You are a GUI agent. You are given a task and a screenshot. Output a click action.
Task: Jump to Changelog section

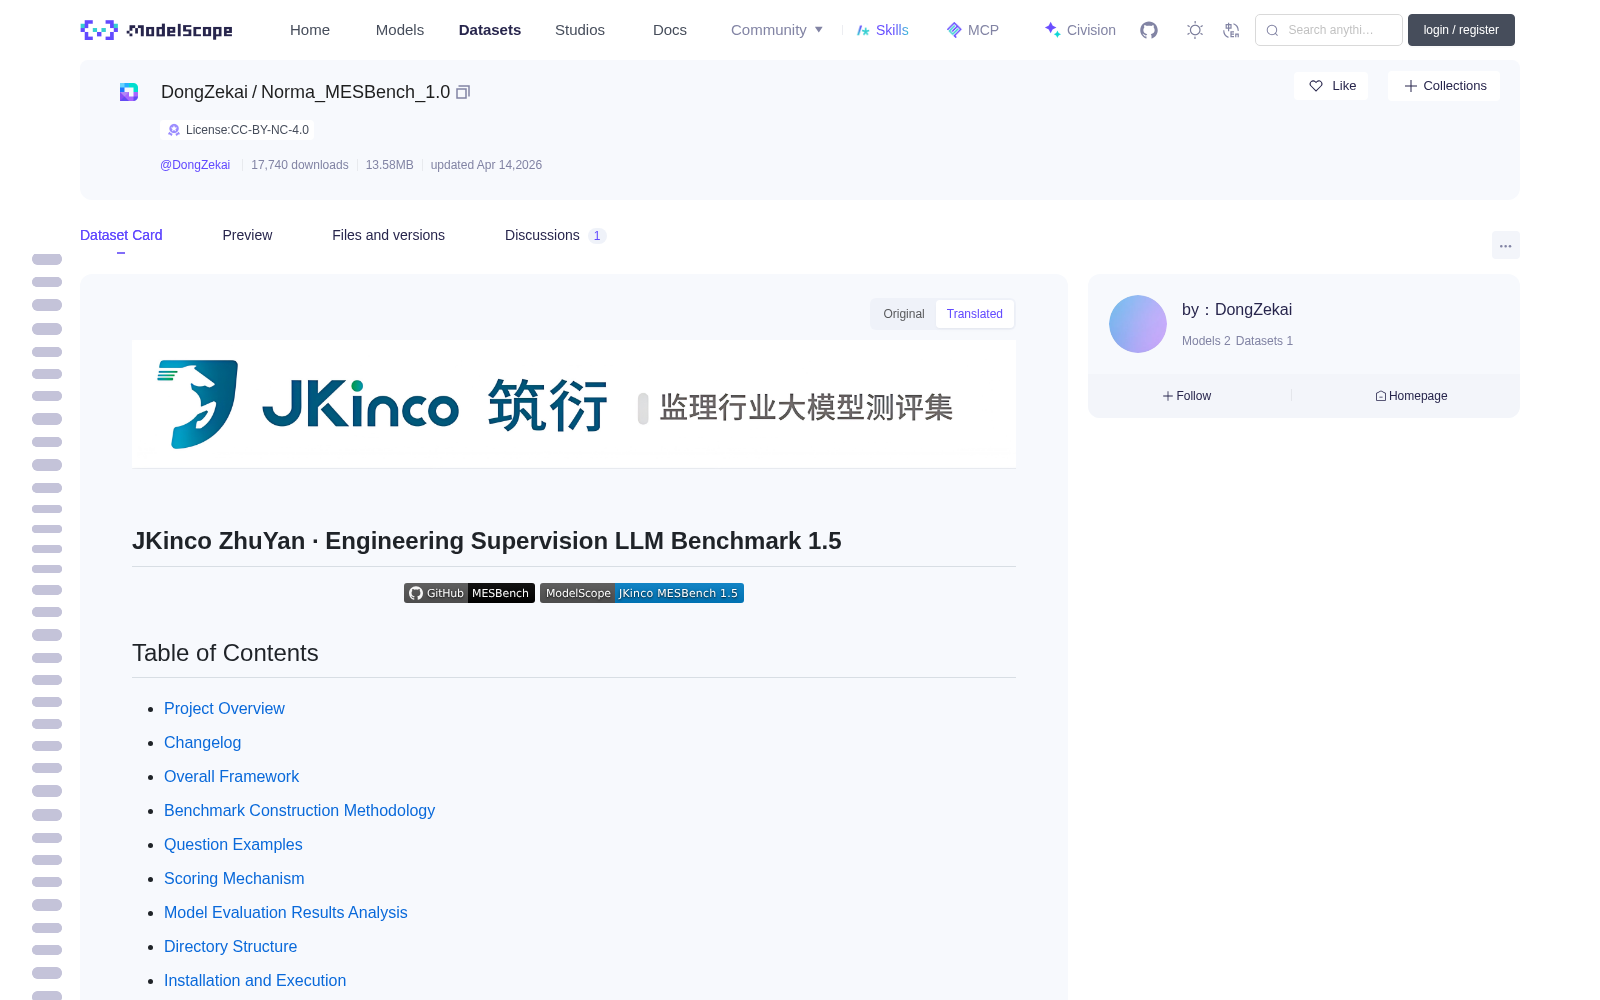pos(202,742)
